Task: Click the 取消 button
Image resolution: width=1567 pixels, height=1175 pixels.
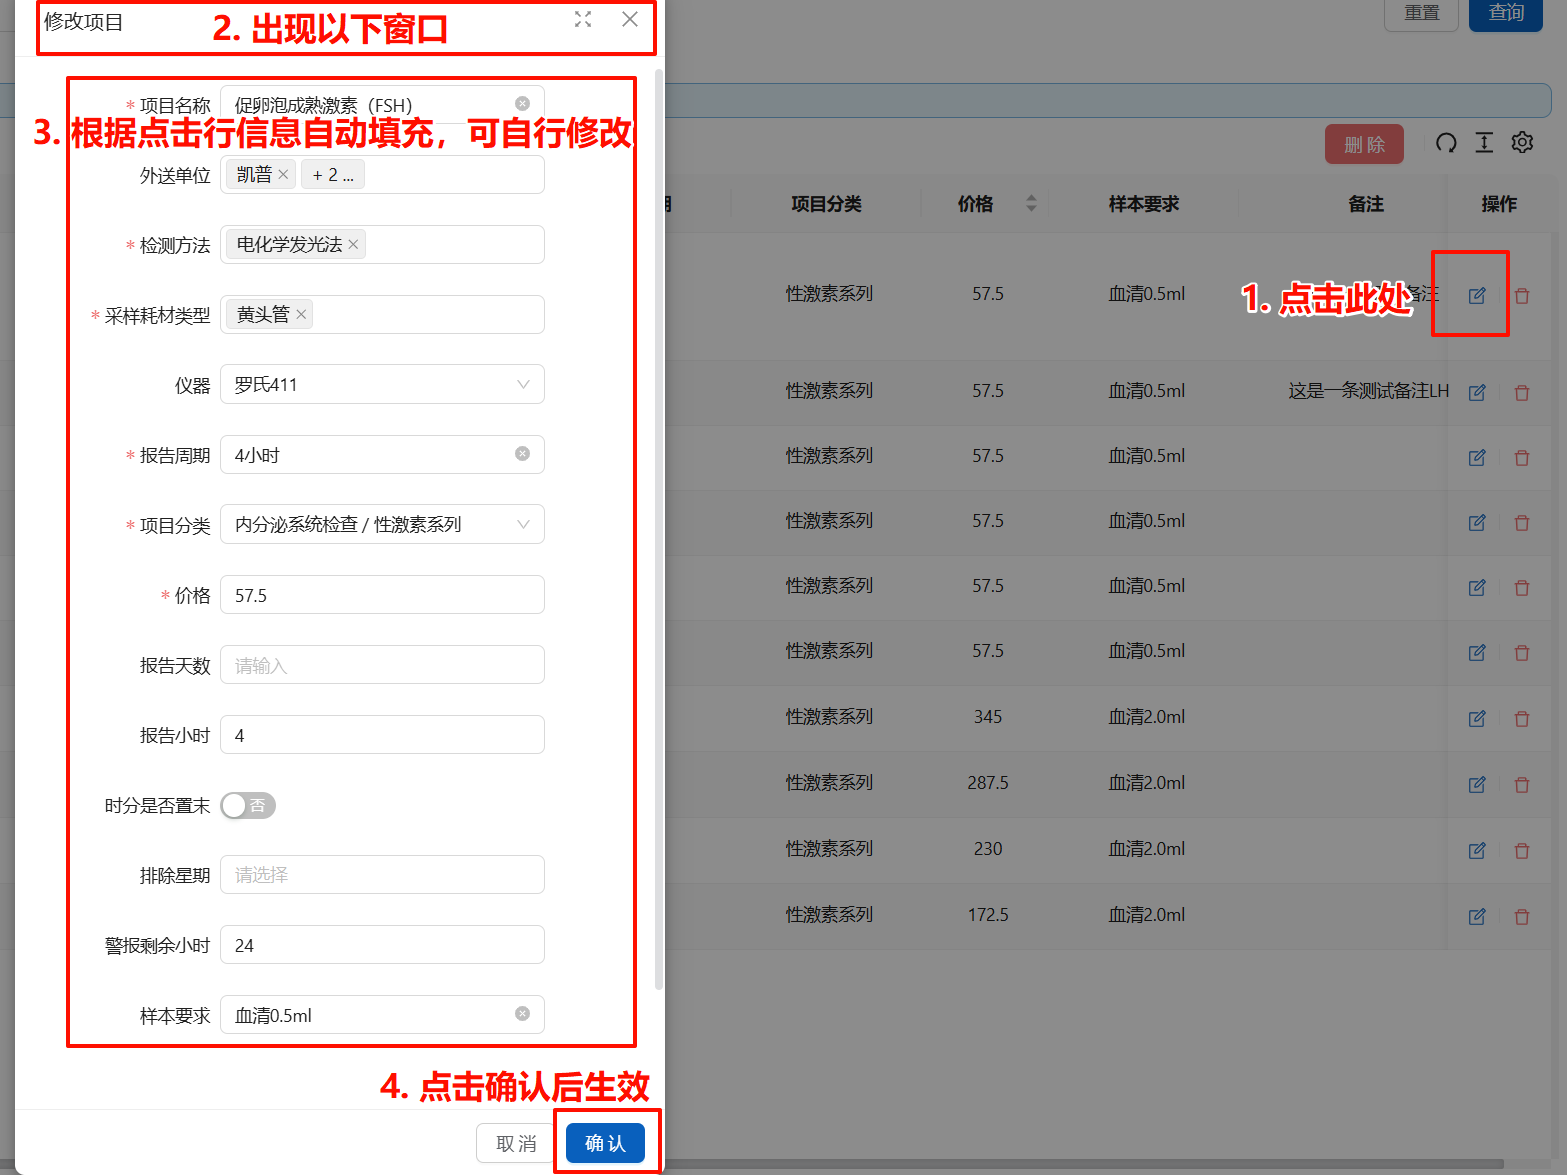Action: 516,1143
